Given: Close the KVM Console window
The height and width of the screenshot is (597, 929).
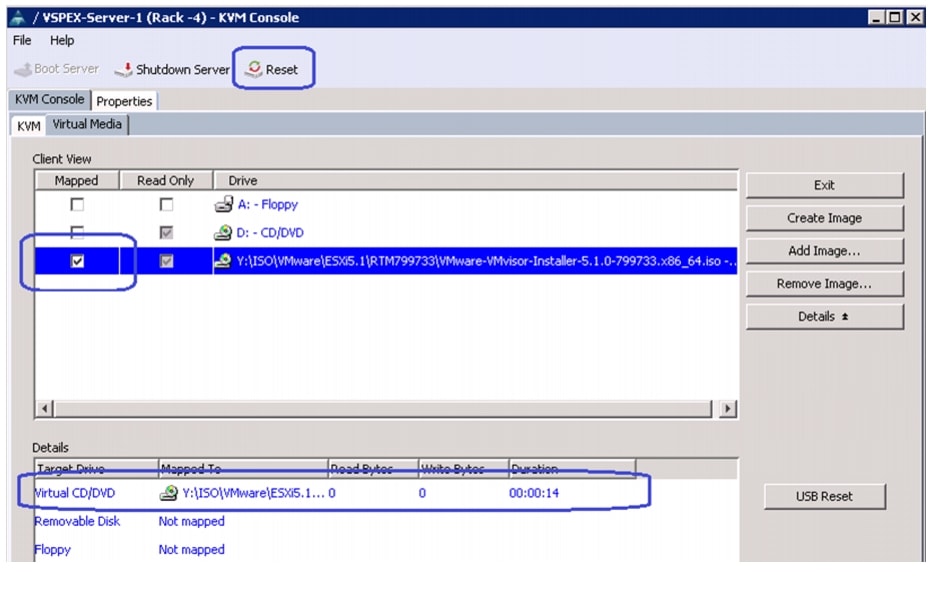Looking at the screenshot, I should pos(915,18).
